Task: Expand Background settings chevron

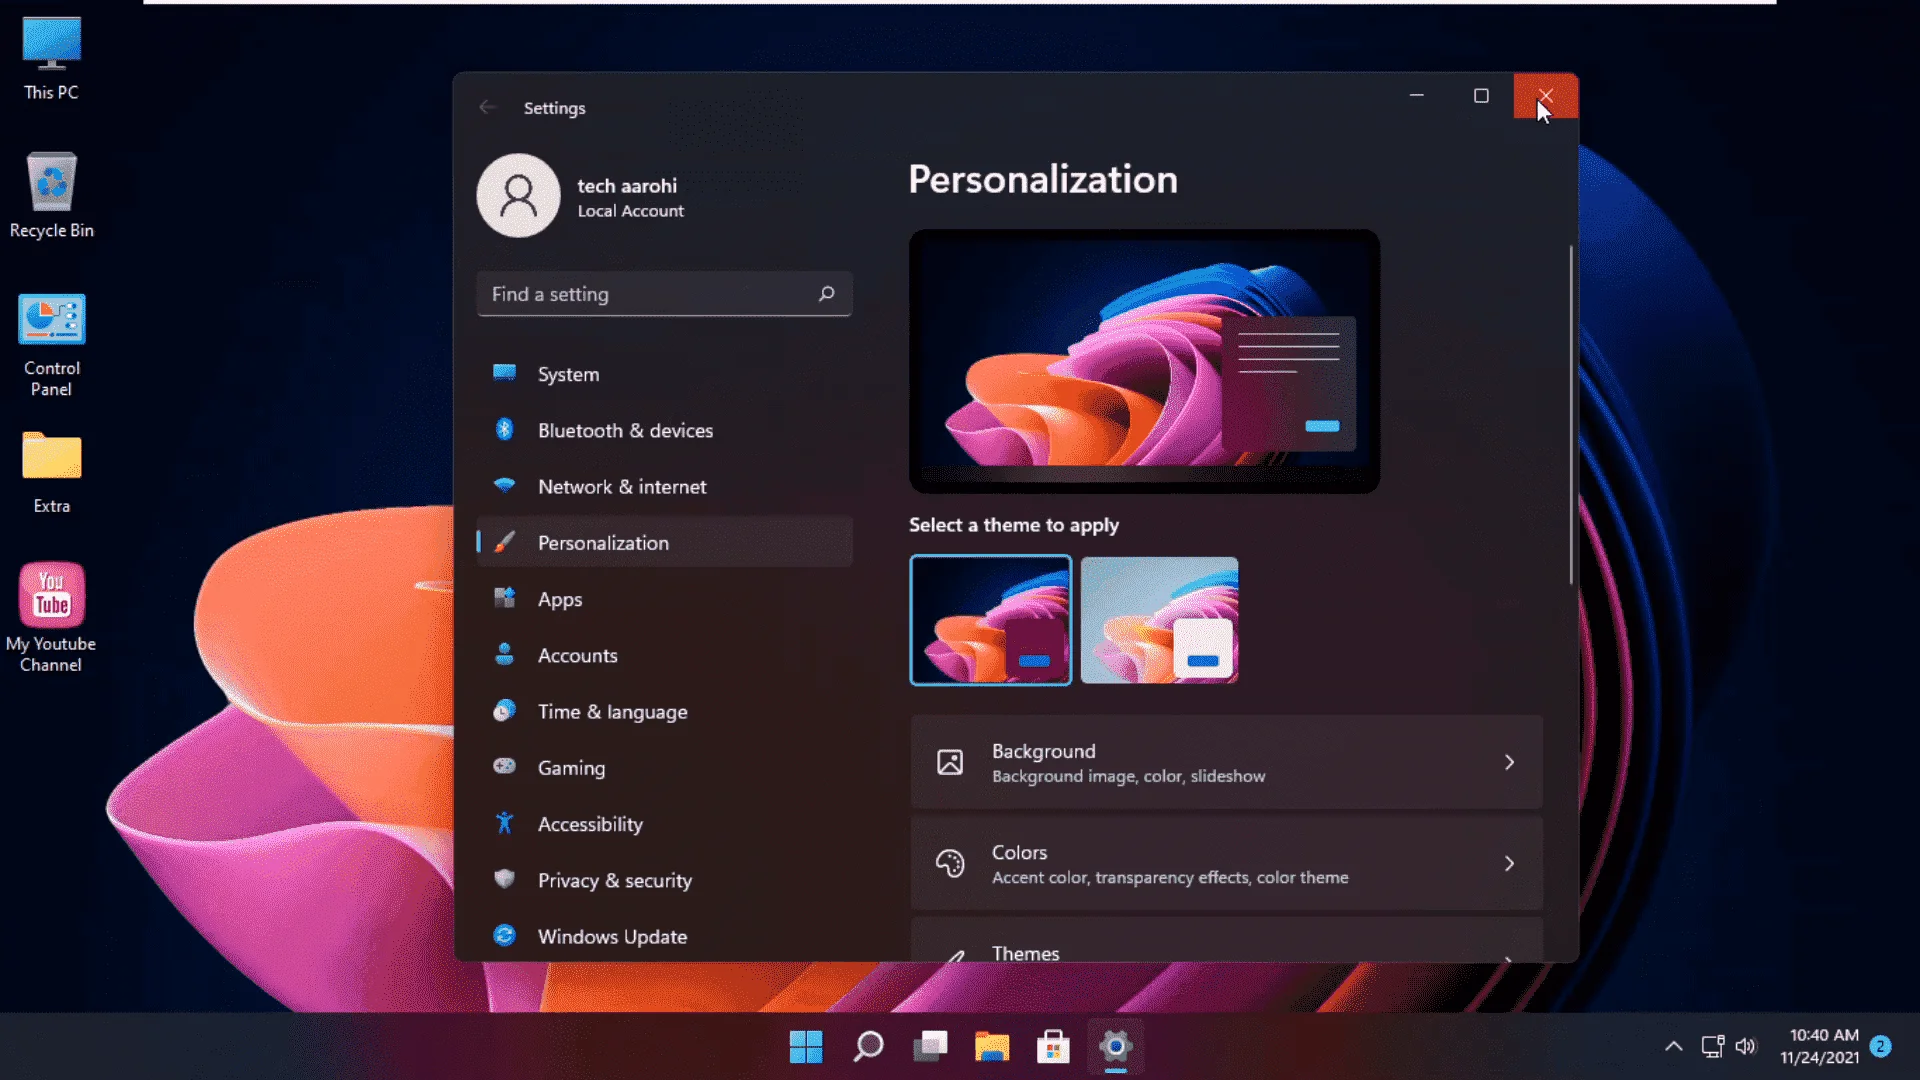Action: tap(1509, 762)
